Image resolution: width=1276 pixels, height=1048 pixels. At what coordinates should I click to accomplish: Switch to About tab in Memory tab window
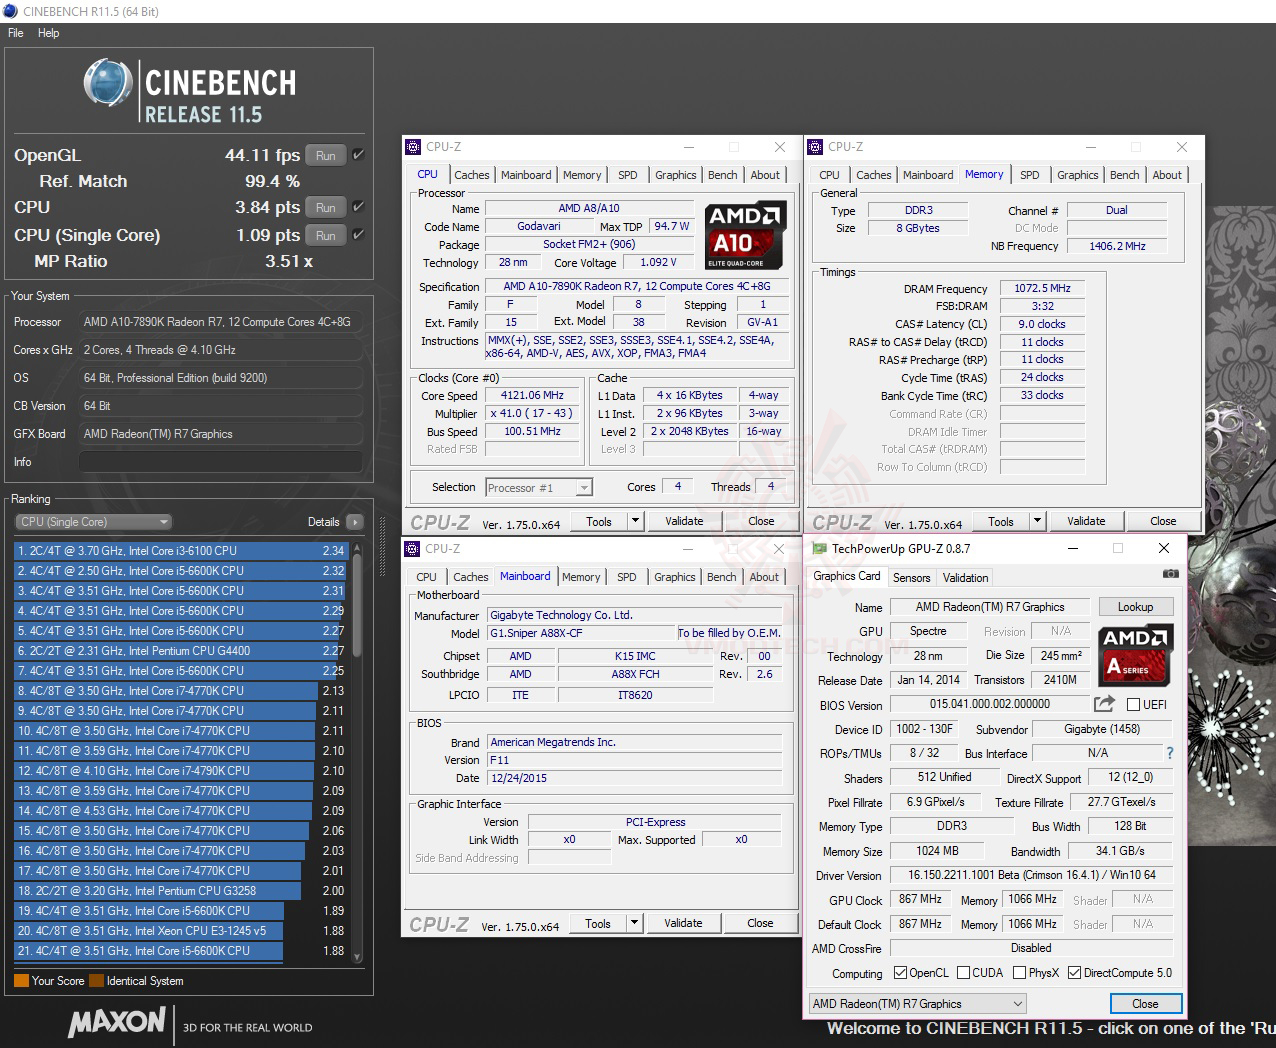(1167, 175)
